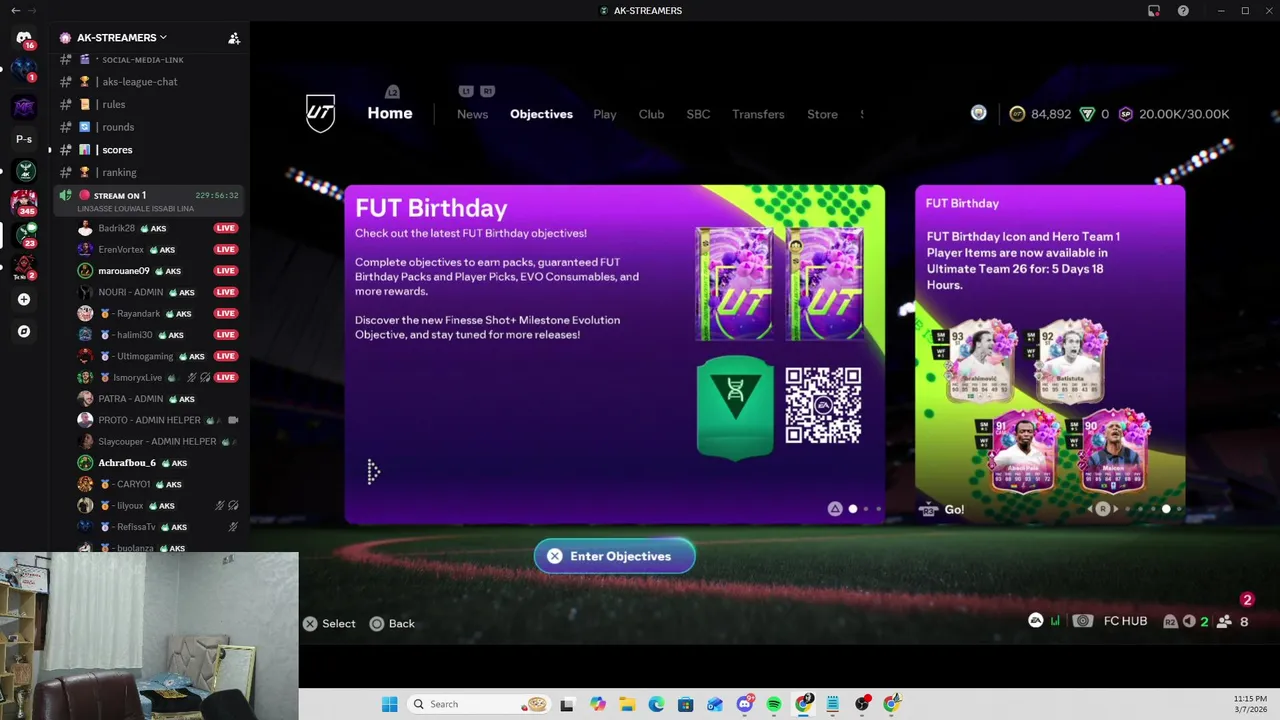Watch Badrik28's LIVE stream badge
1280x720 pixels.
[x=226, y=228]
